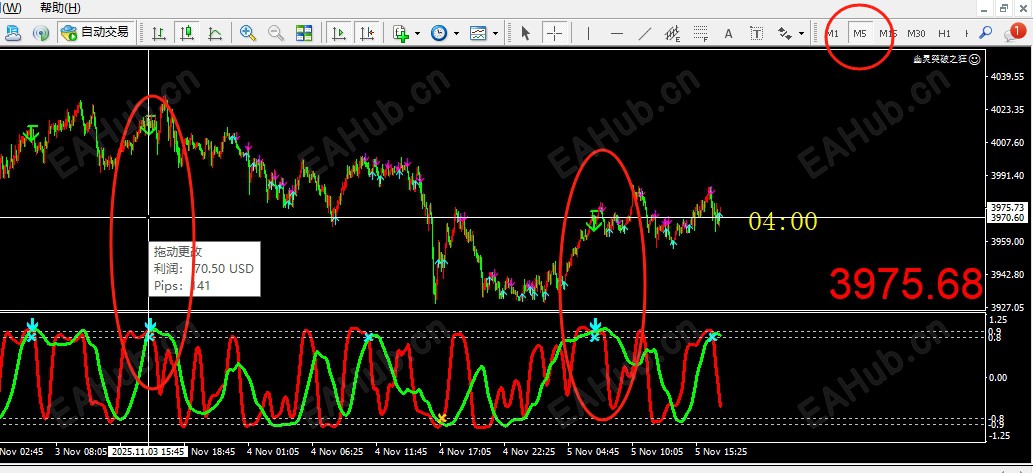This screenshot has width=1033, height=473.
Task: Click the 4 Nov 11:45 time label
Action: (401, 451)
